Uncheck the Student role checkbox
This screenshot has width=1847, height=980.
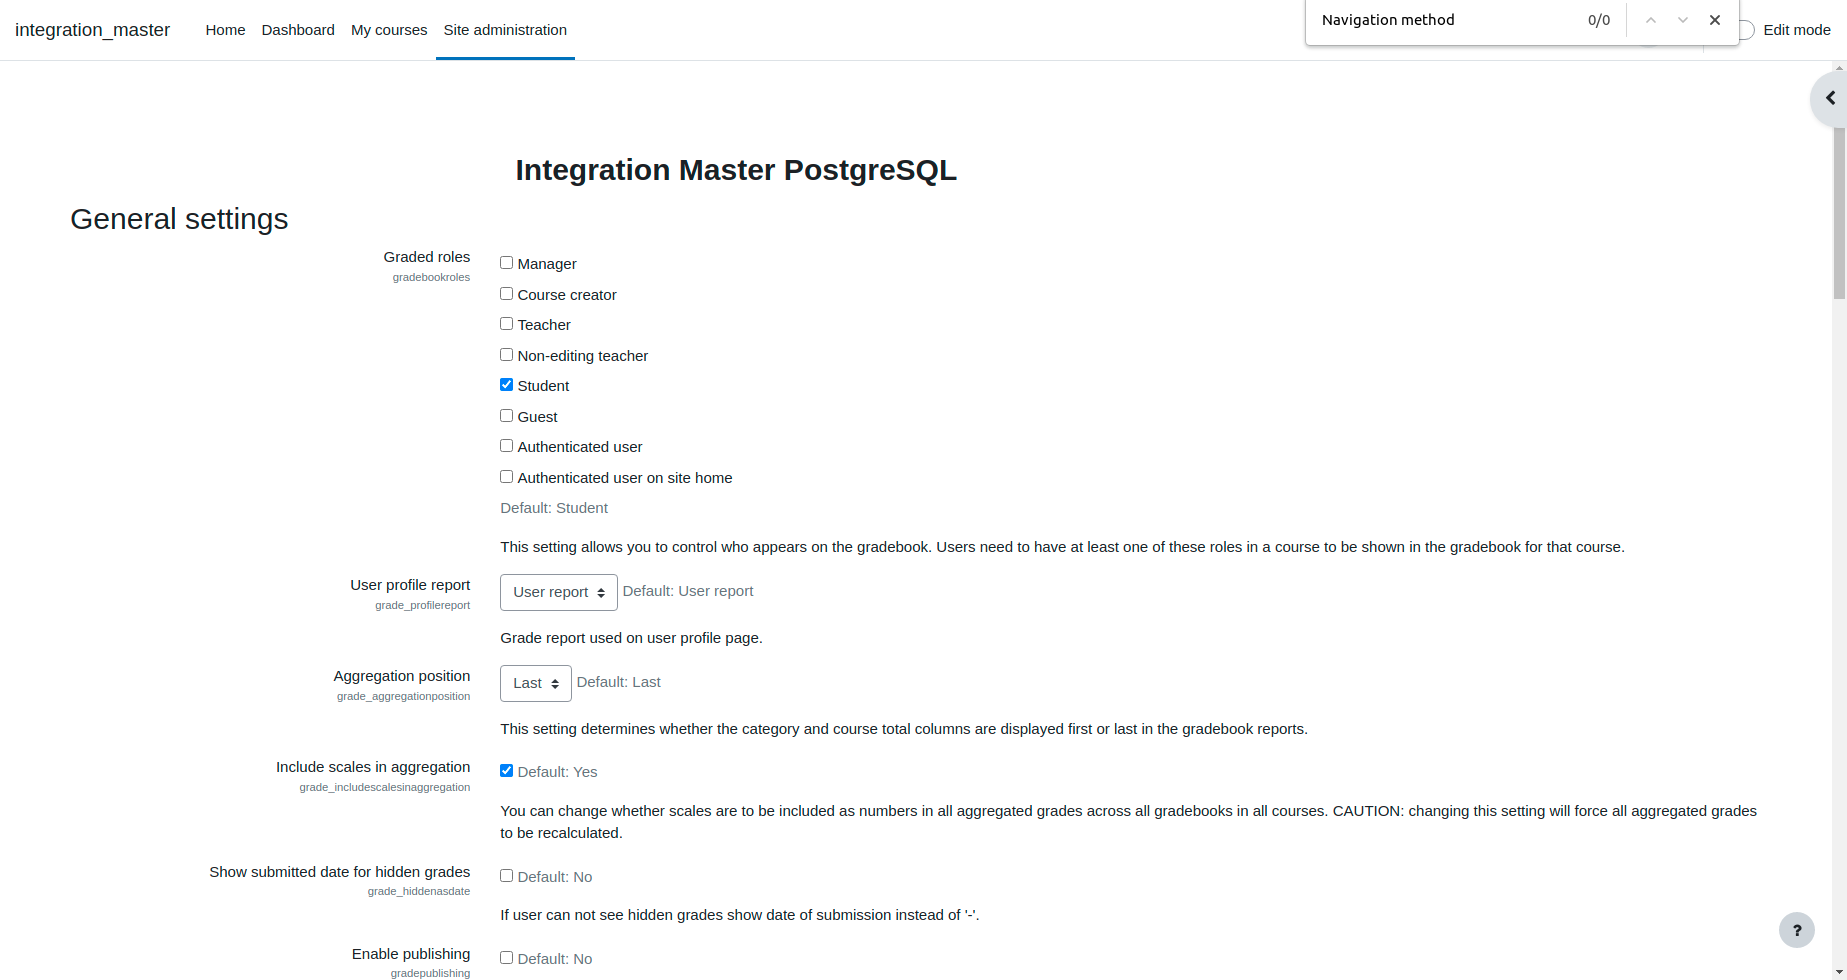click(507, 385)
